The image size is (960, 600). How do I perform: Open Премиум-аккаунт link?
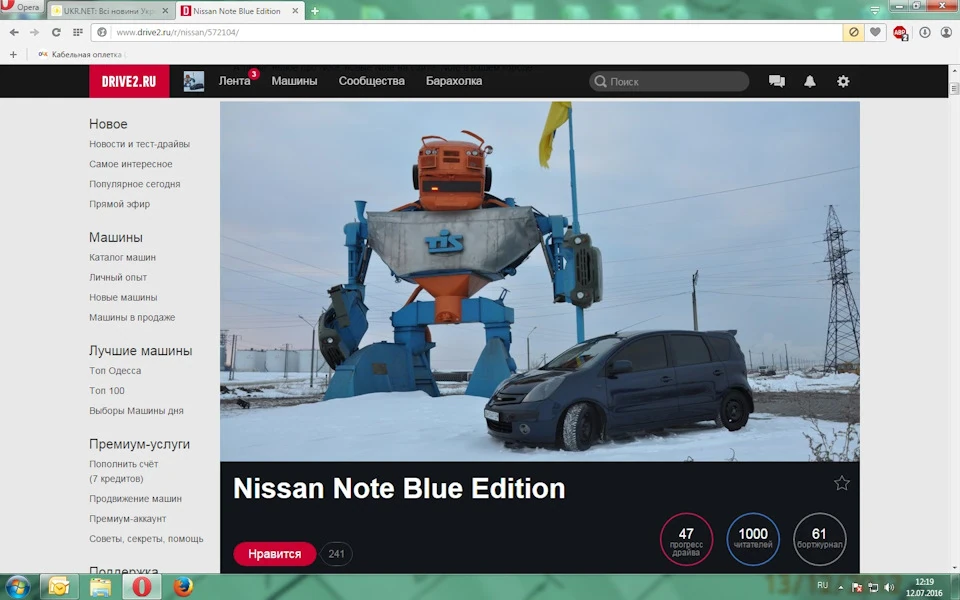pos(128,519)
